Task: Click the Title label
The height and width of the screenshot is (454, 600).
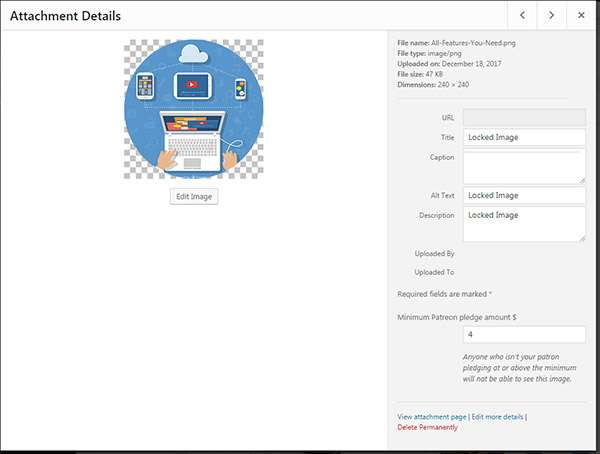Action: 447,137
